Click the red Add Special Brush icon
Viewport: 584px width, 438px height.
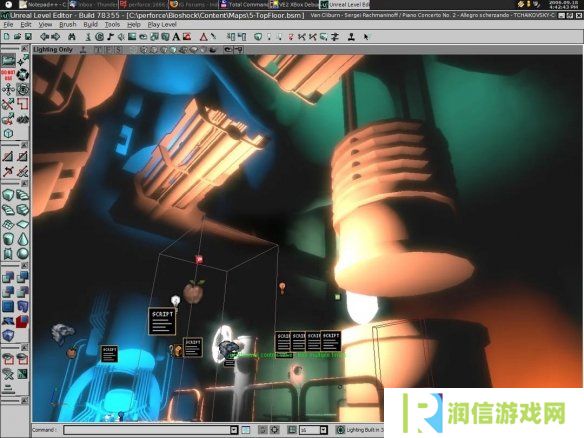tap(22, 321)
